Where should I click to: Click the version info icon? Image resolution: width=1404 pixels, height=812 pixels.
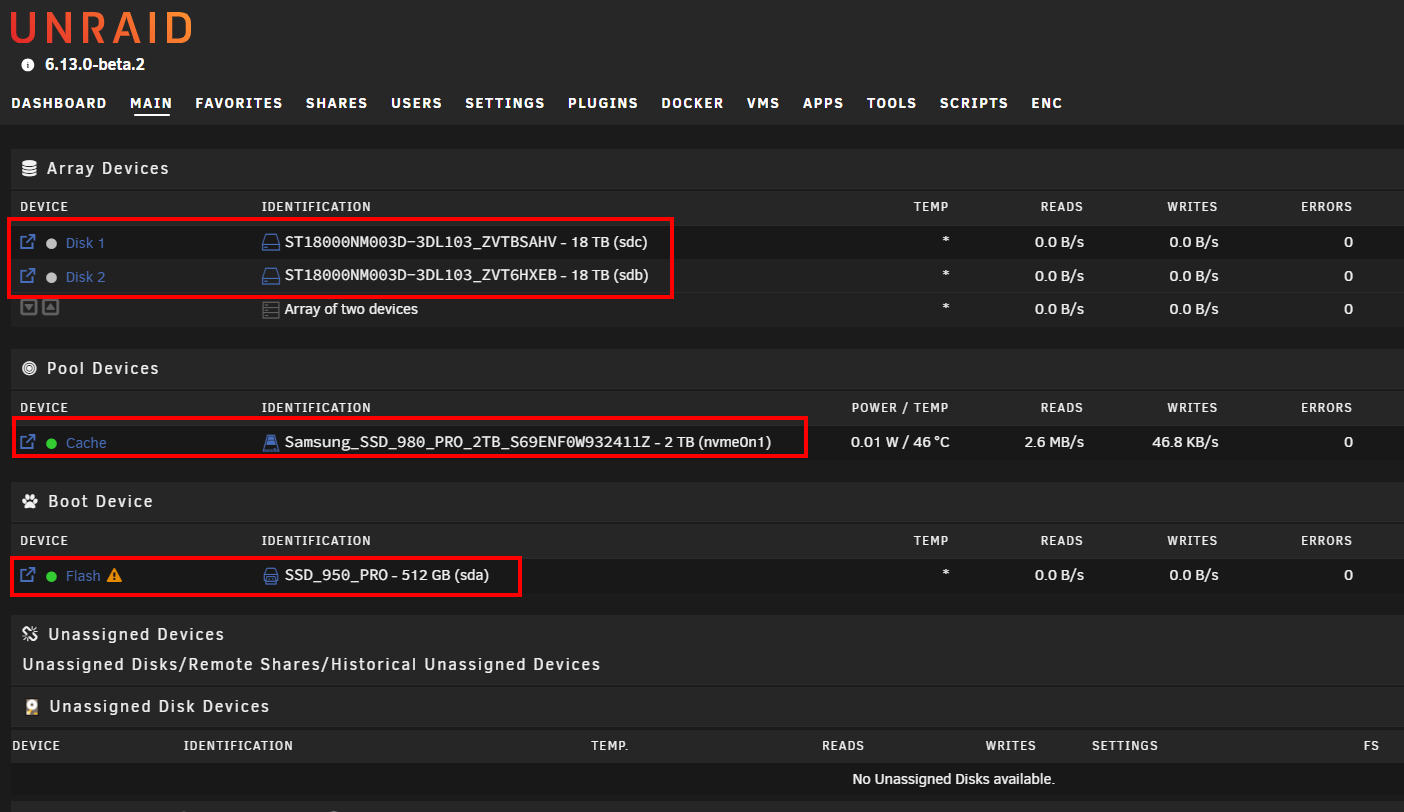coord(28,65)
